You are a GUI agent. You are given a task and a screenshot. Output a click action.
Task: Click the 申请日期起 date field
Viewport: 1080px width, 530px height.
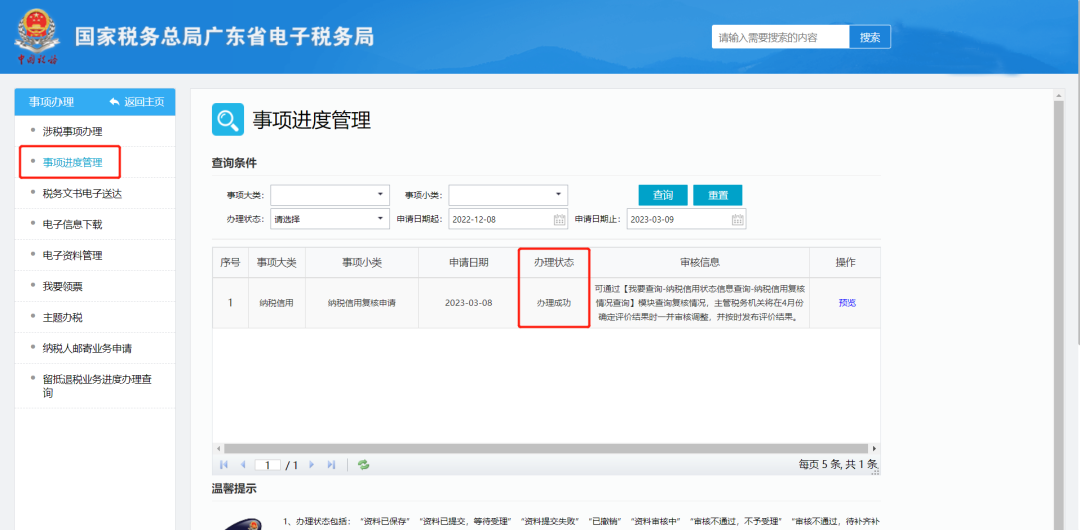[x=508, y=220]
